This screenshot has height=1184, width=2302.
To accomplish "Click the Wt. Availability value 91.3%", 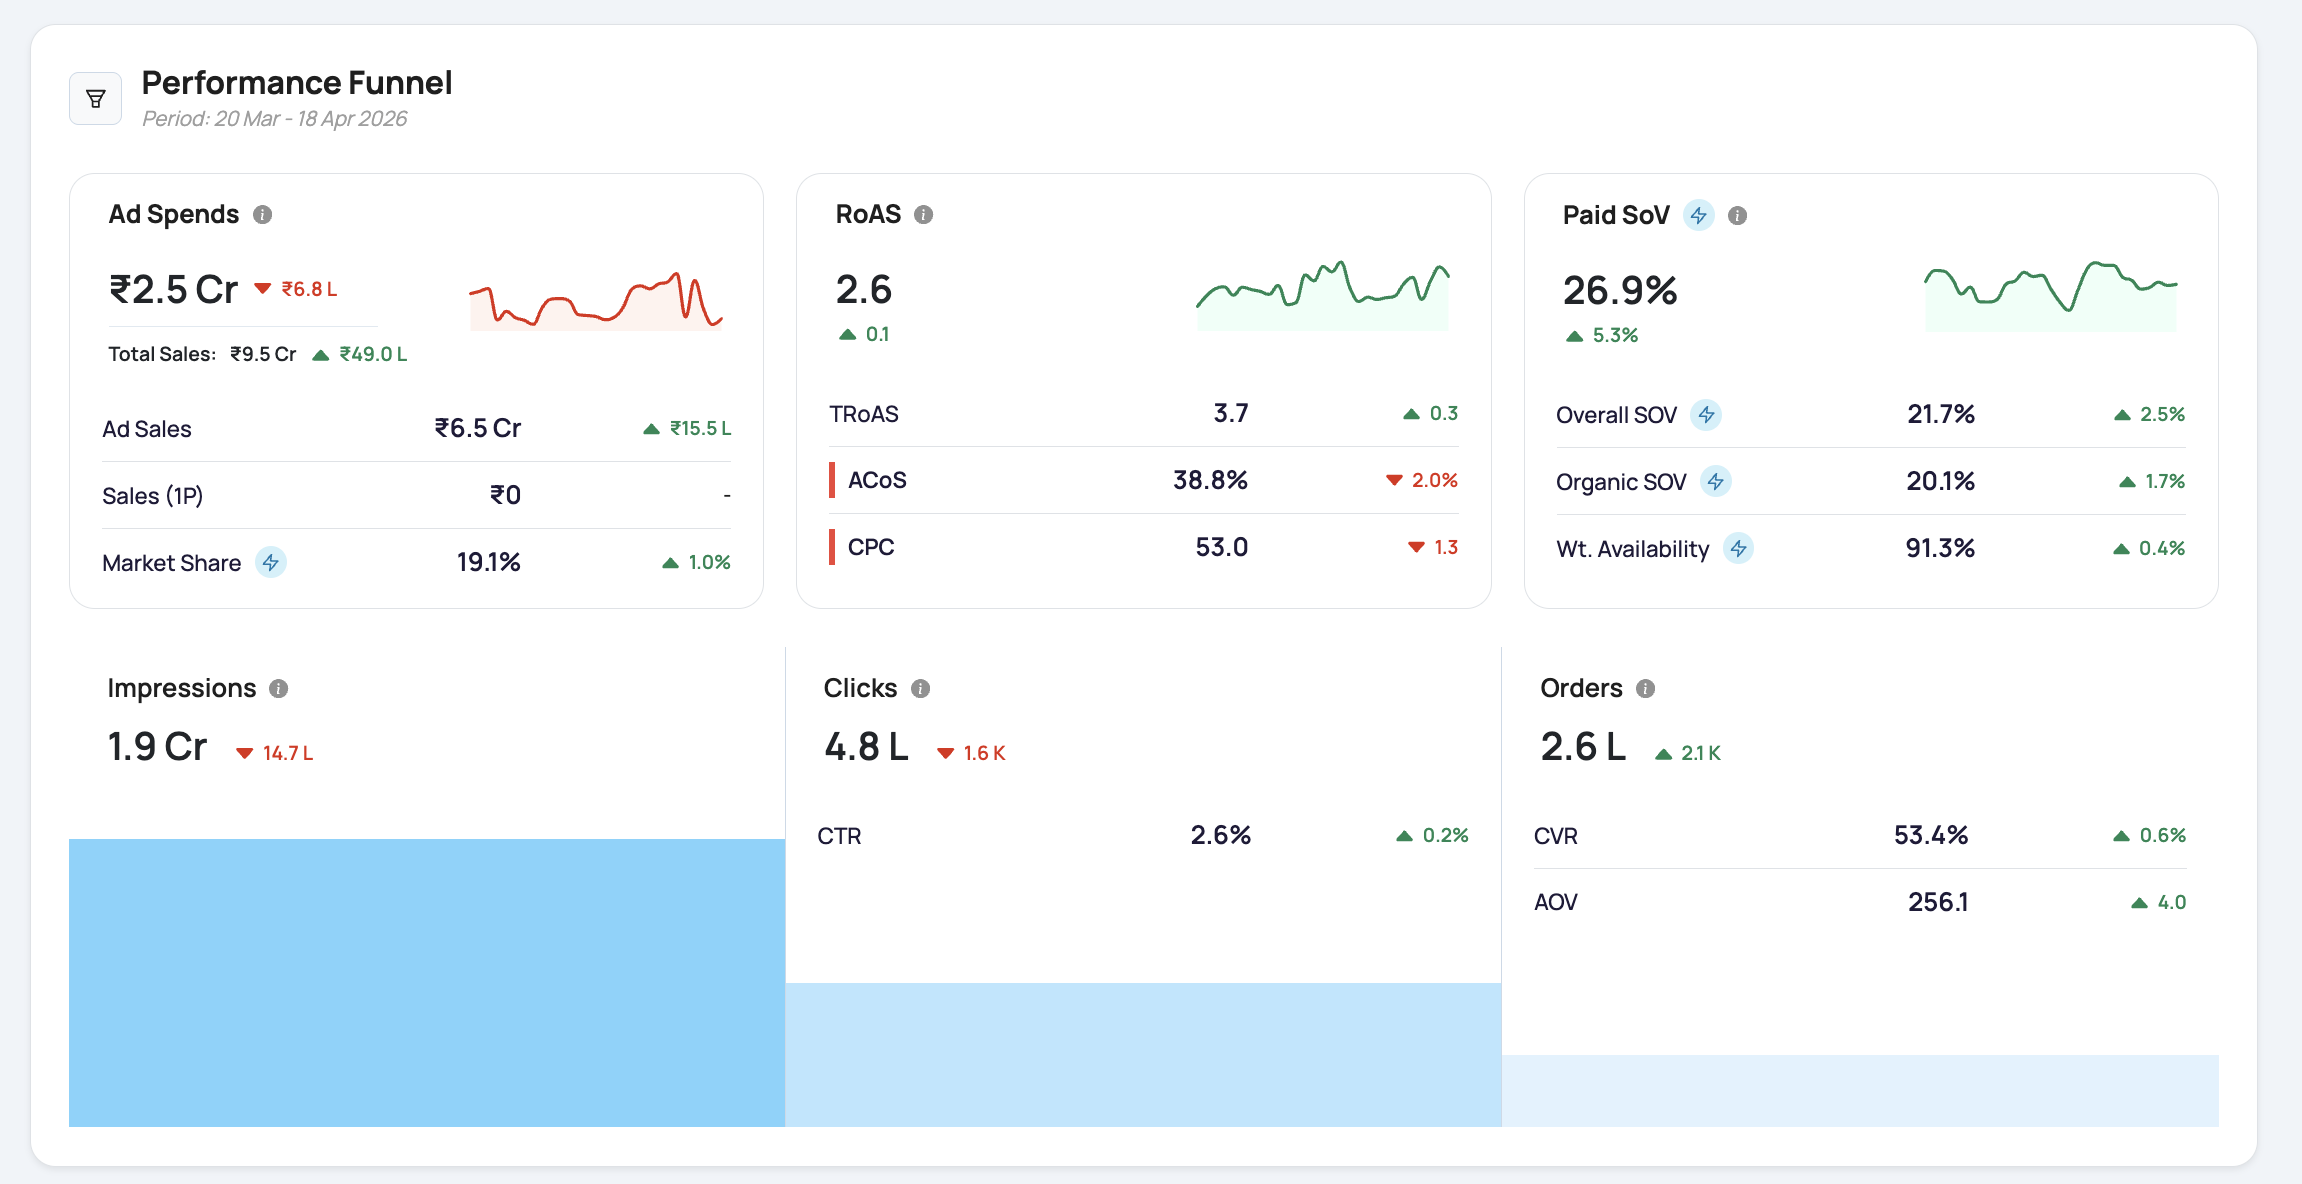I will click(1941, 548).
